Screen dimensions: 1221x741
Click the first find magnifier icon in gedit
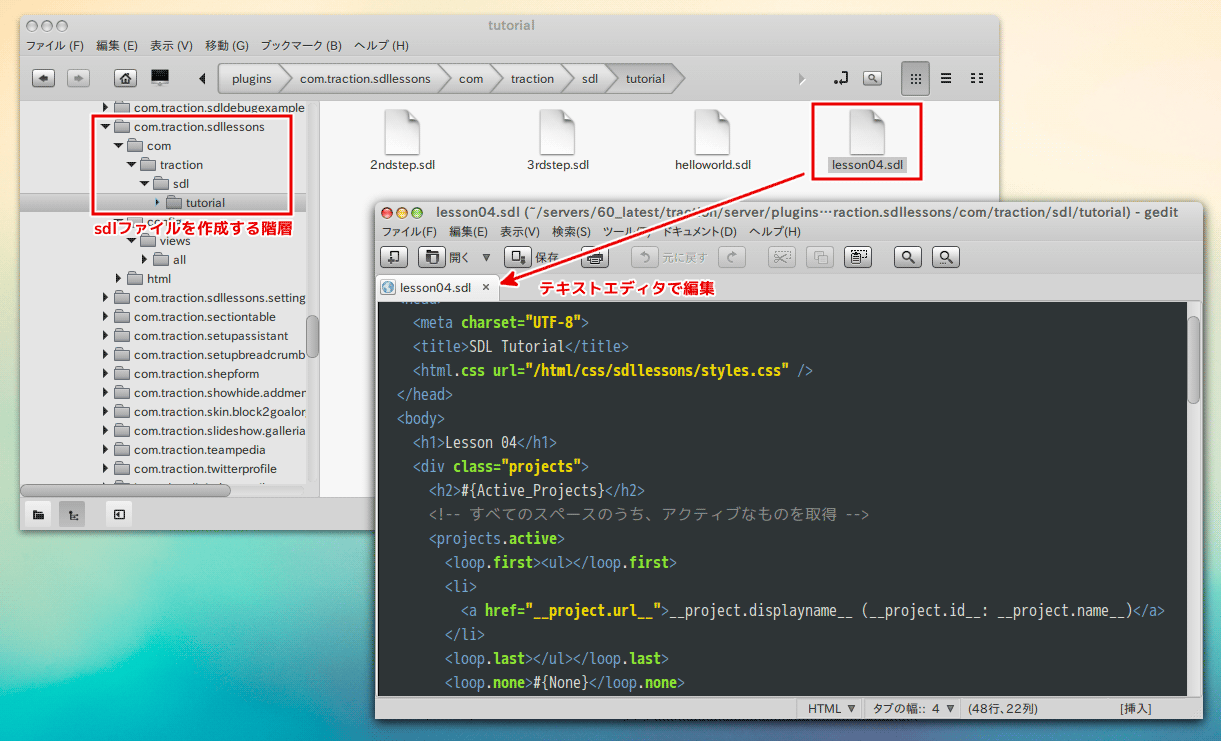coord(908,257)
